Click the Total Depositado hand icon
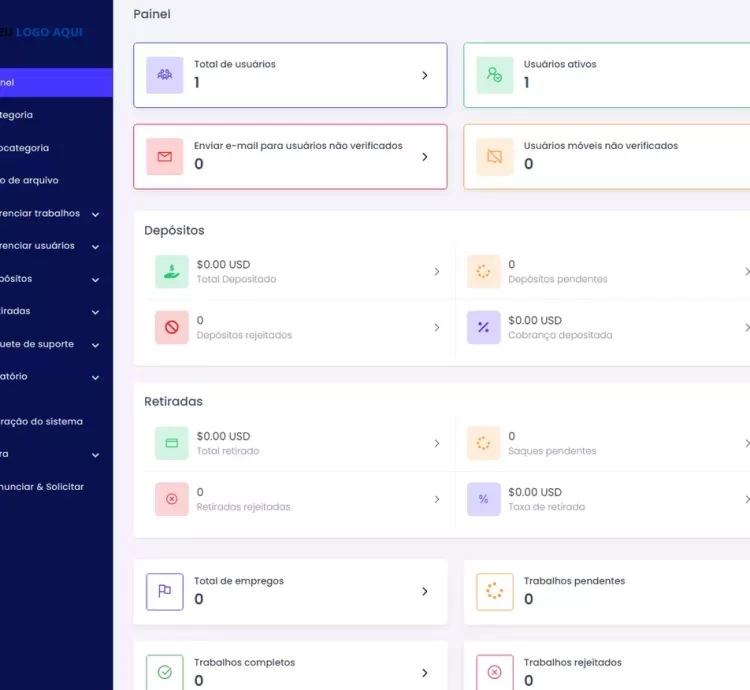This screenshot has height=690, width=750. tap(171, 271)
